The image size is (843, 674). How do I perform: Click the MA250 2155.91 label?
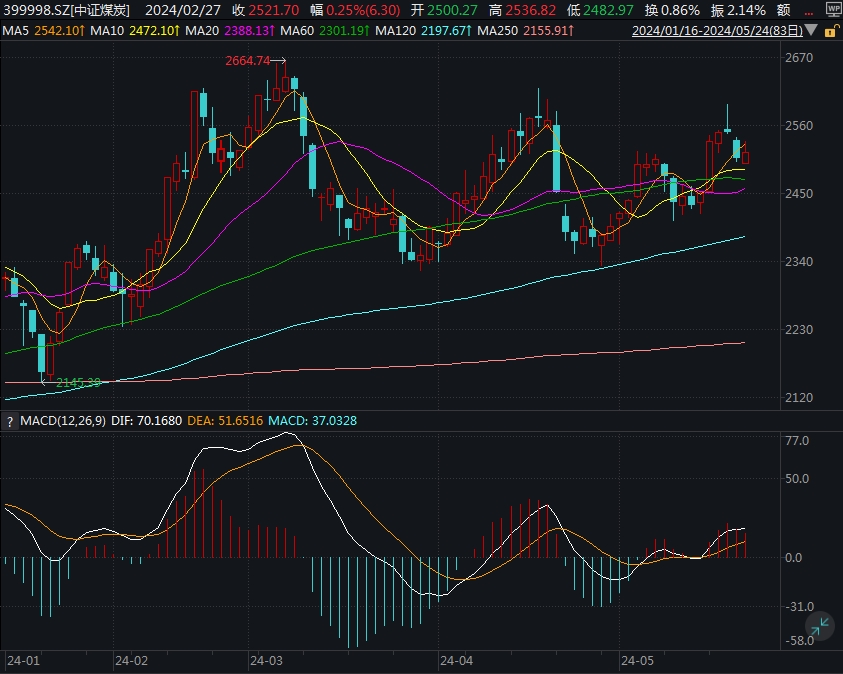(x=525, y=31)
